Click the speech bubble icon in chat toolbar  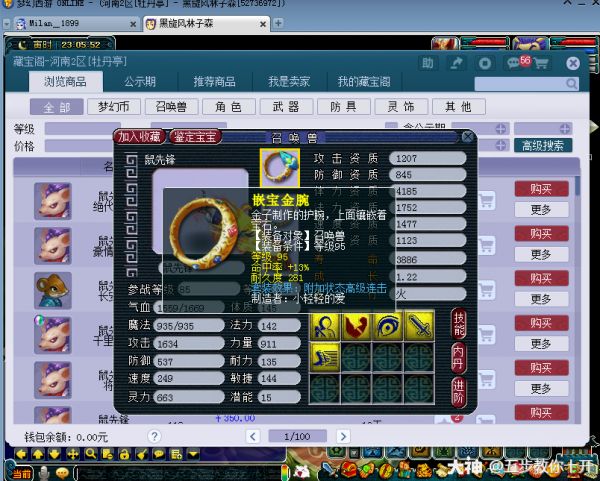tap(159, 454)
